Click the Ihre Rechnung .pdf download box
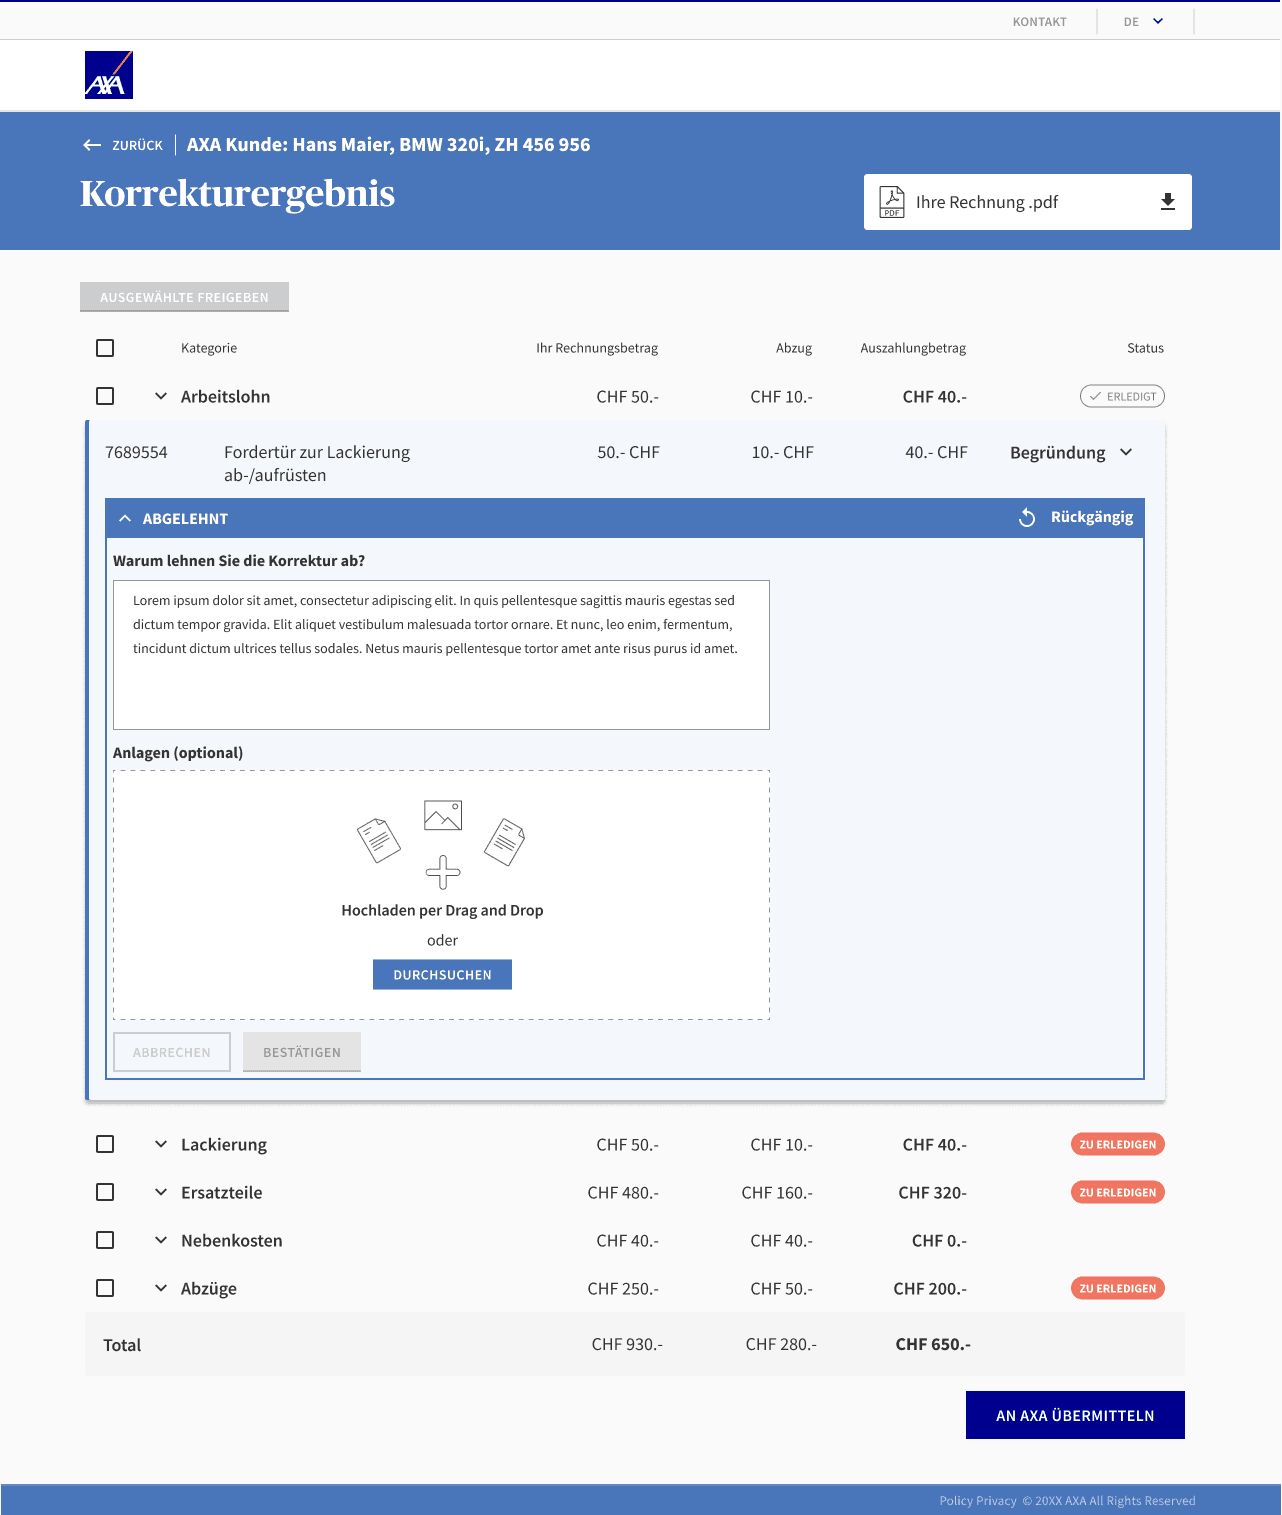 click(x=1028, y=202)
